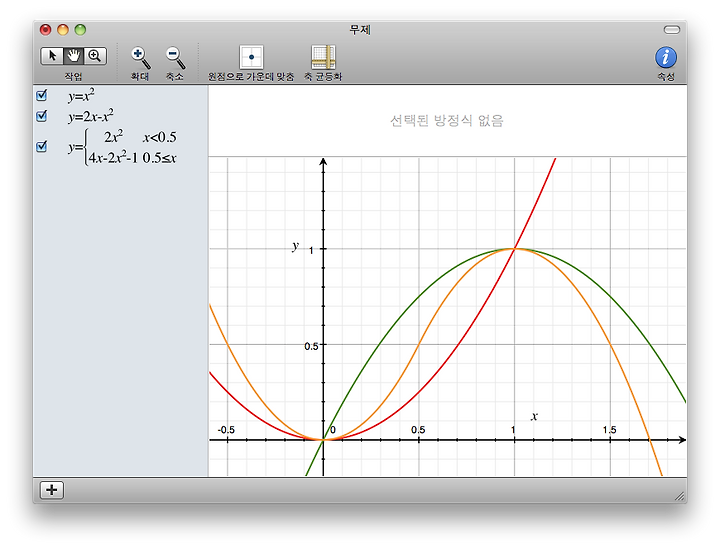Click the x-axis label -0.5

(226, 430)
